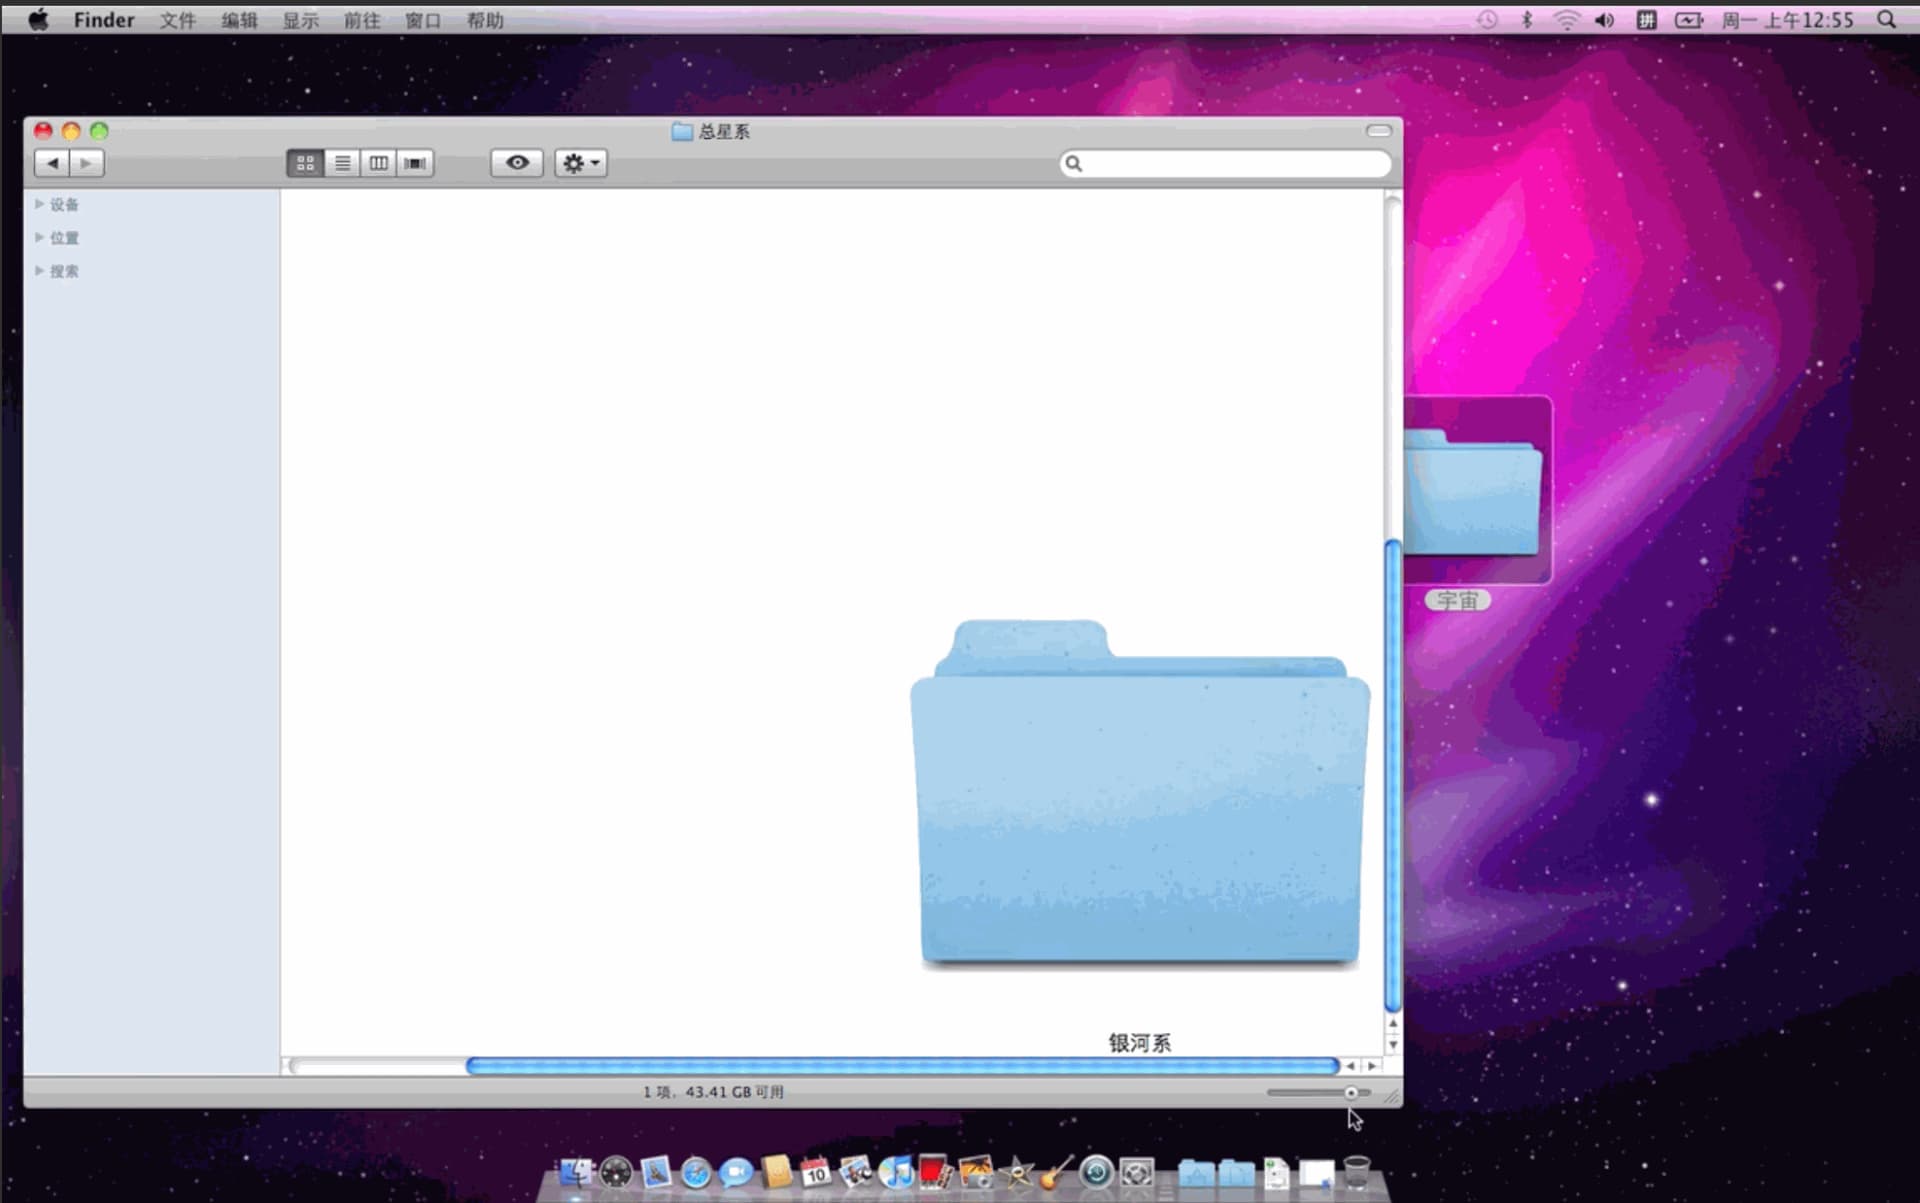Switch Finder to Cover Flow view
The image size is (1920, 1203).
coord(415,163)
